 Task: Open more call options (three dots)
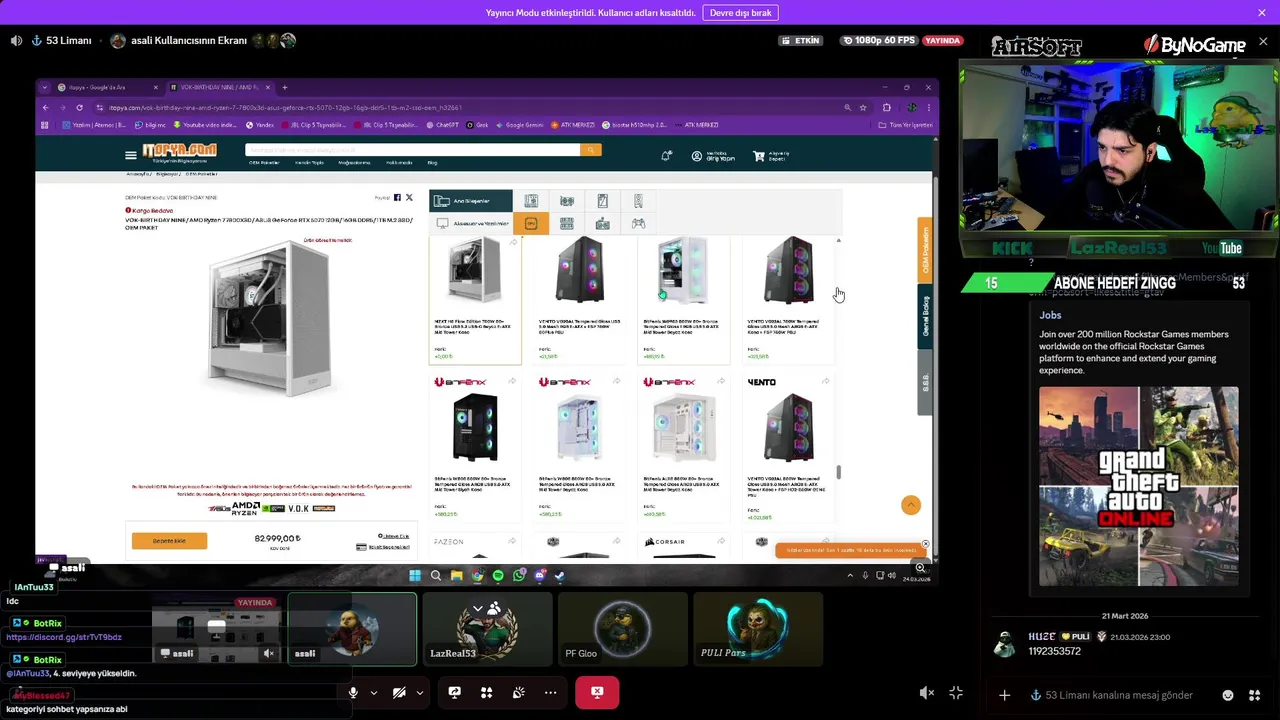(550, 692)
